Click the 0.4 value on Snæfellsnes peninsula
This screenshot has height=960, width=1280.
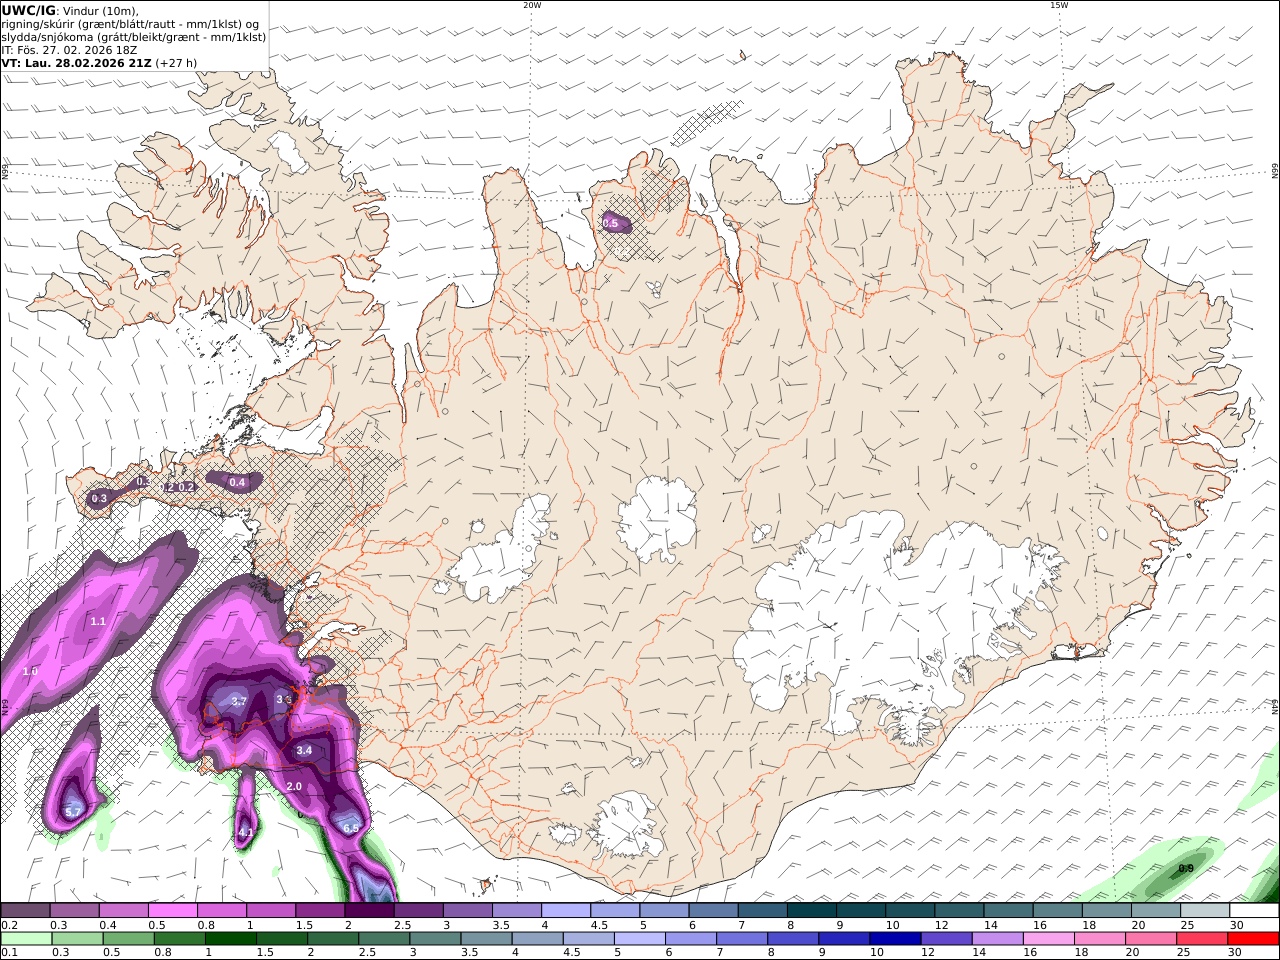point(237,482)
